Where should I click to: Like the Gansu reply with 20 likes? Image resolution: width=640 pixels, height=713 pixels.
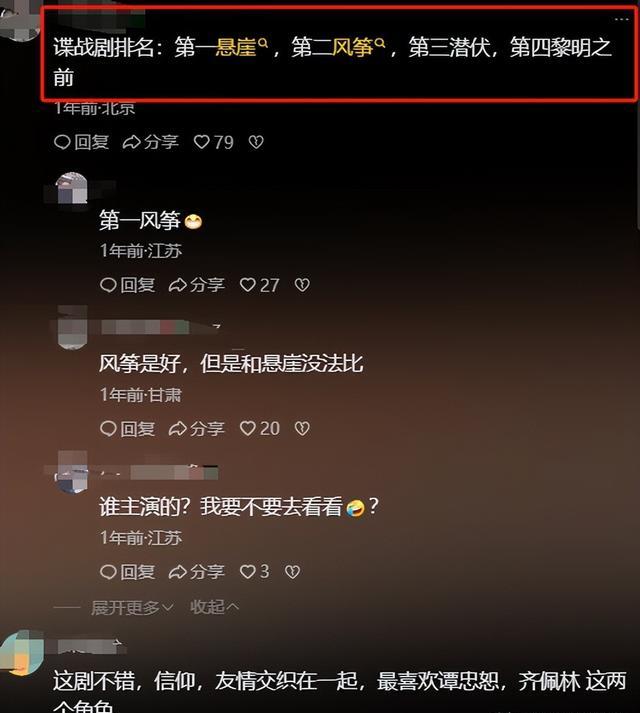click(x=259, y=428)
